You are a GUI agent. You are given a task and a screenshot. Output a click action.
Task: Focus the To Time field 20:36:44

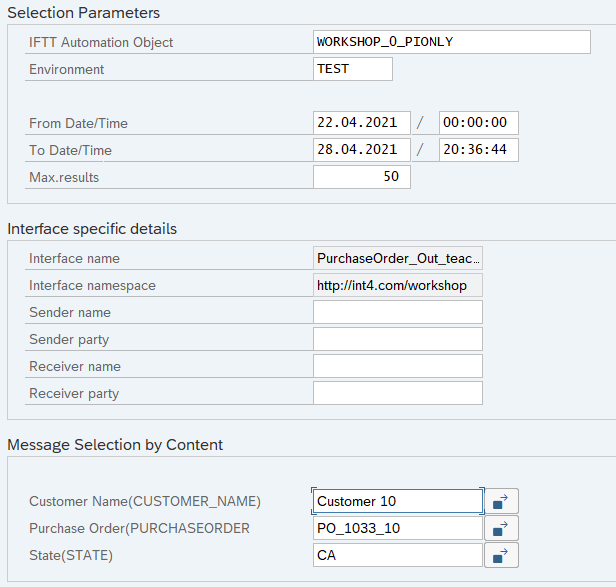[478, 150]
